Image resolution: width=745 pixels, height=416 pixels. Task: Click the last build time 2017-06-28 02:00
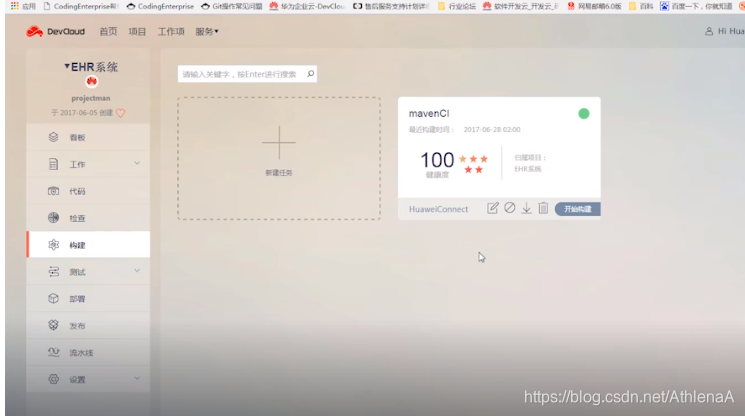[x=492, y=130]
